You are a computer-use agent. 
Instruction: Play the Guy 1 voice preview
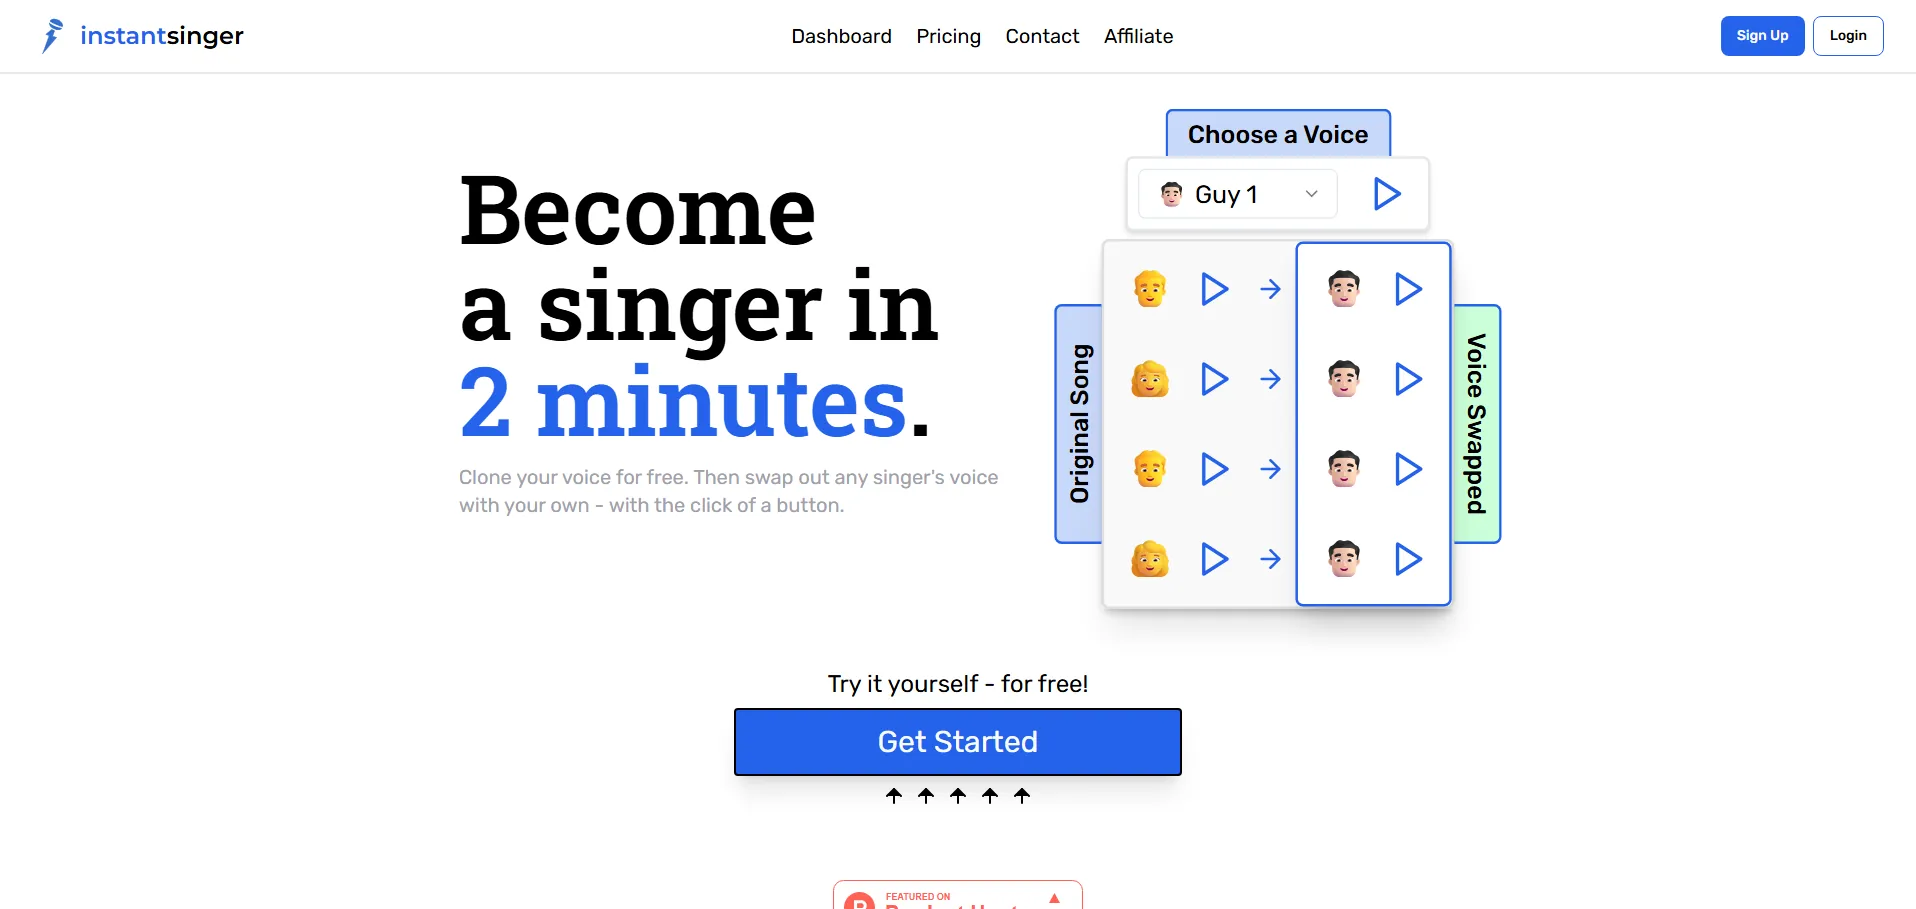(1386, 194)
